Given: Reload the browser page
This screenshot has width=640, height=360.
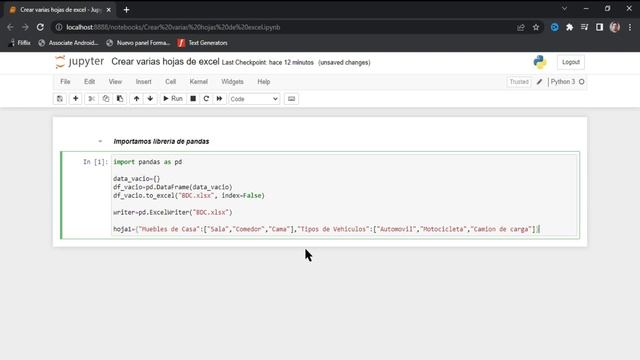Looking at the screenshot, I should pos(40,27).
